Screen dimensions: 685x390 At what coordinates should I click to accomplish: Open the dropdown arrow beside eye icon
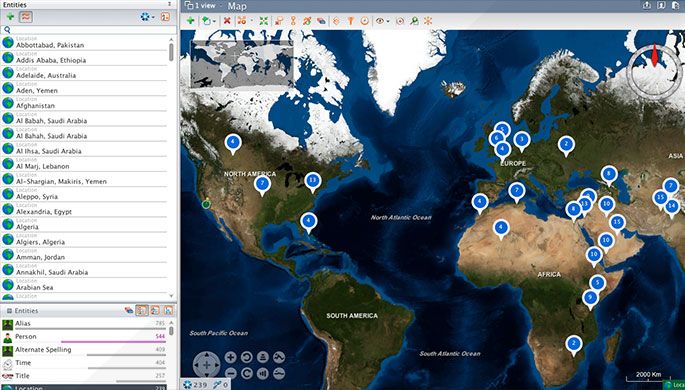pyautogui.click(x=388, y=21)
